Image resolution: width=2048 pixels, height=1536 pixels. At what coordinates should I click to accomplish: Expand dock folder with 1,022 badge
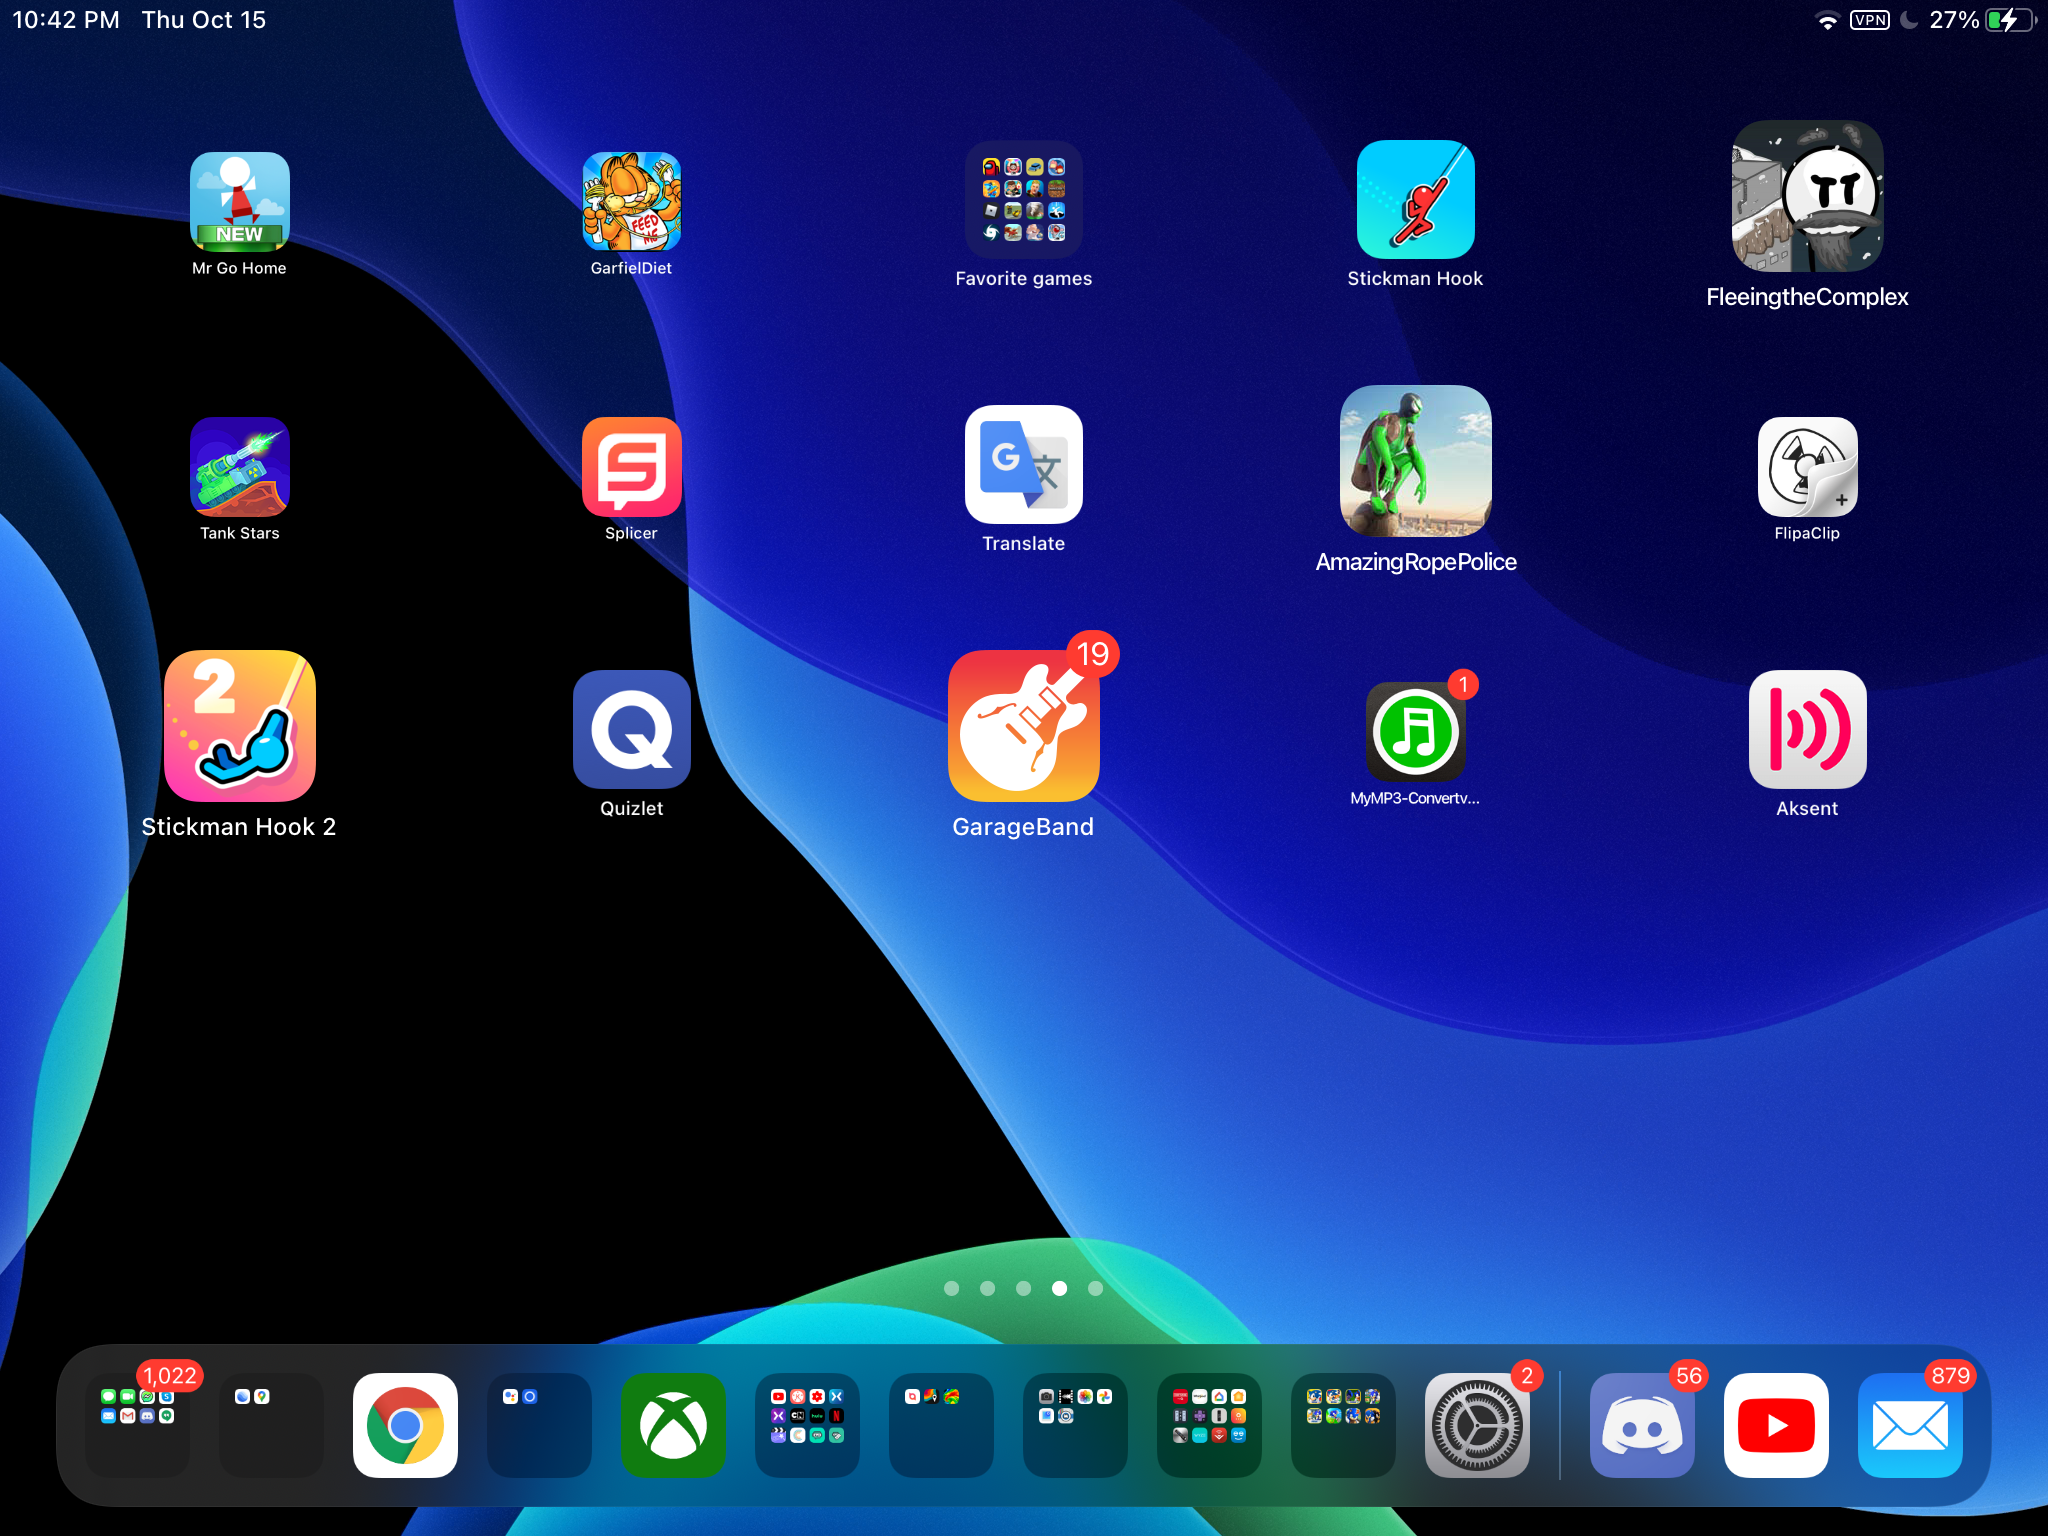click(138, 1425)
